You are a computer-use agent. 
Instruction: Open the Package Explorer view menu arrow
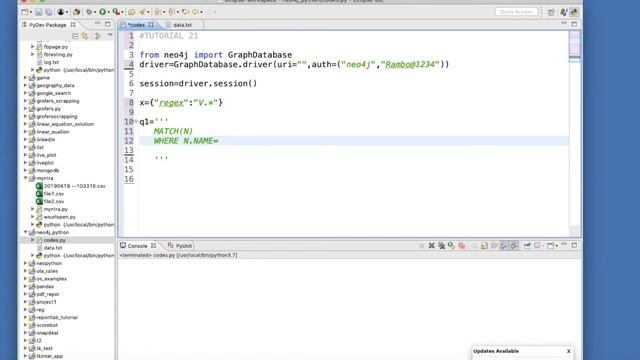(110, 36)
